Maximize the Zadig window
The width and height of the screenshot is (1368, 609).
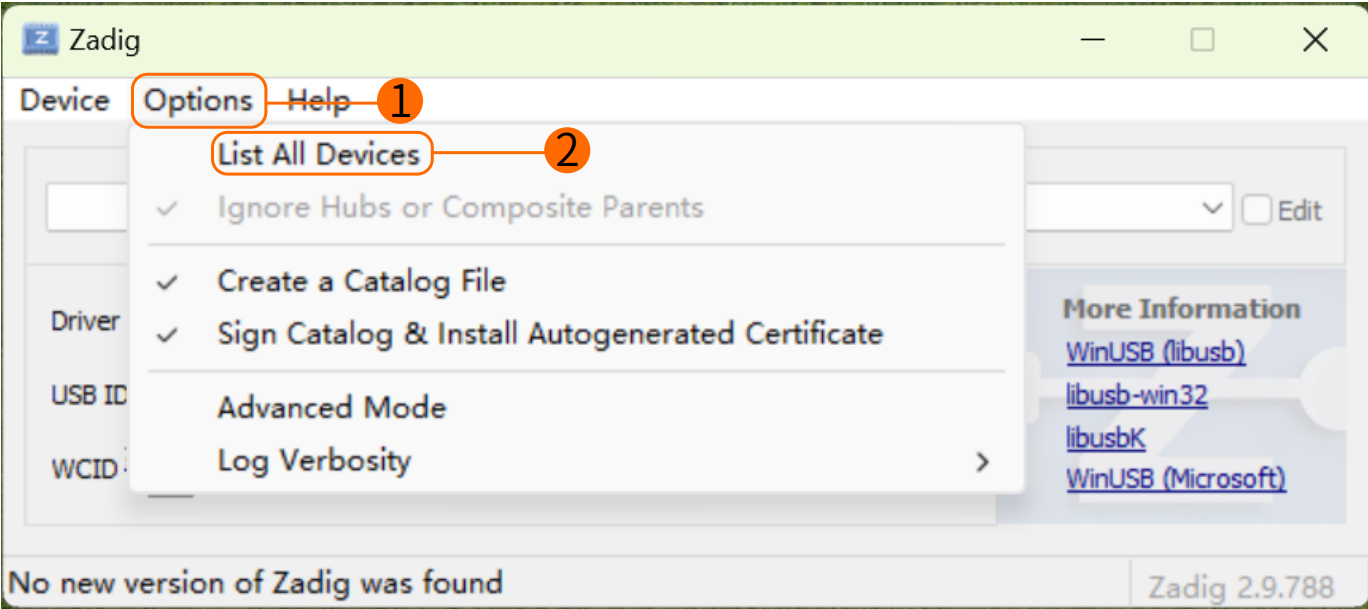[1202, 40]
